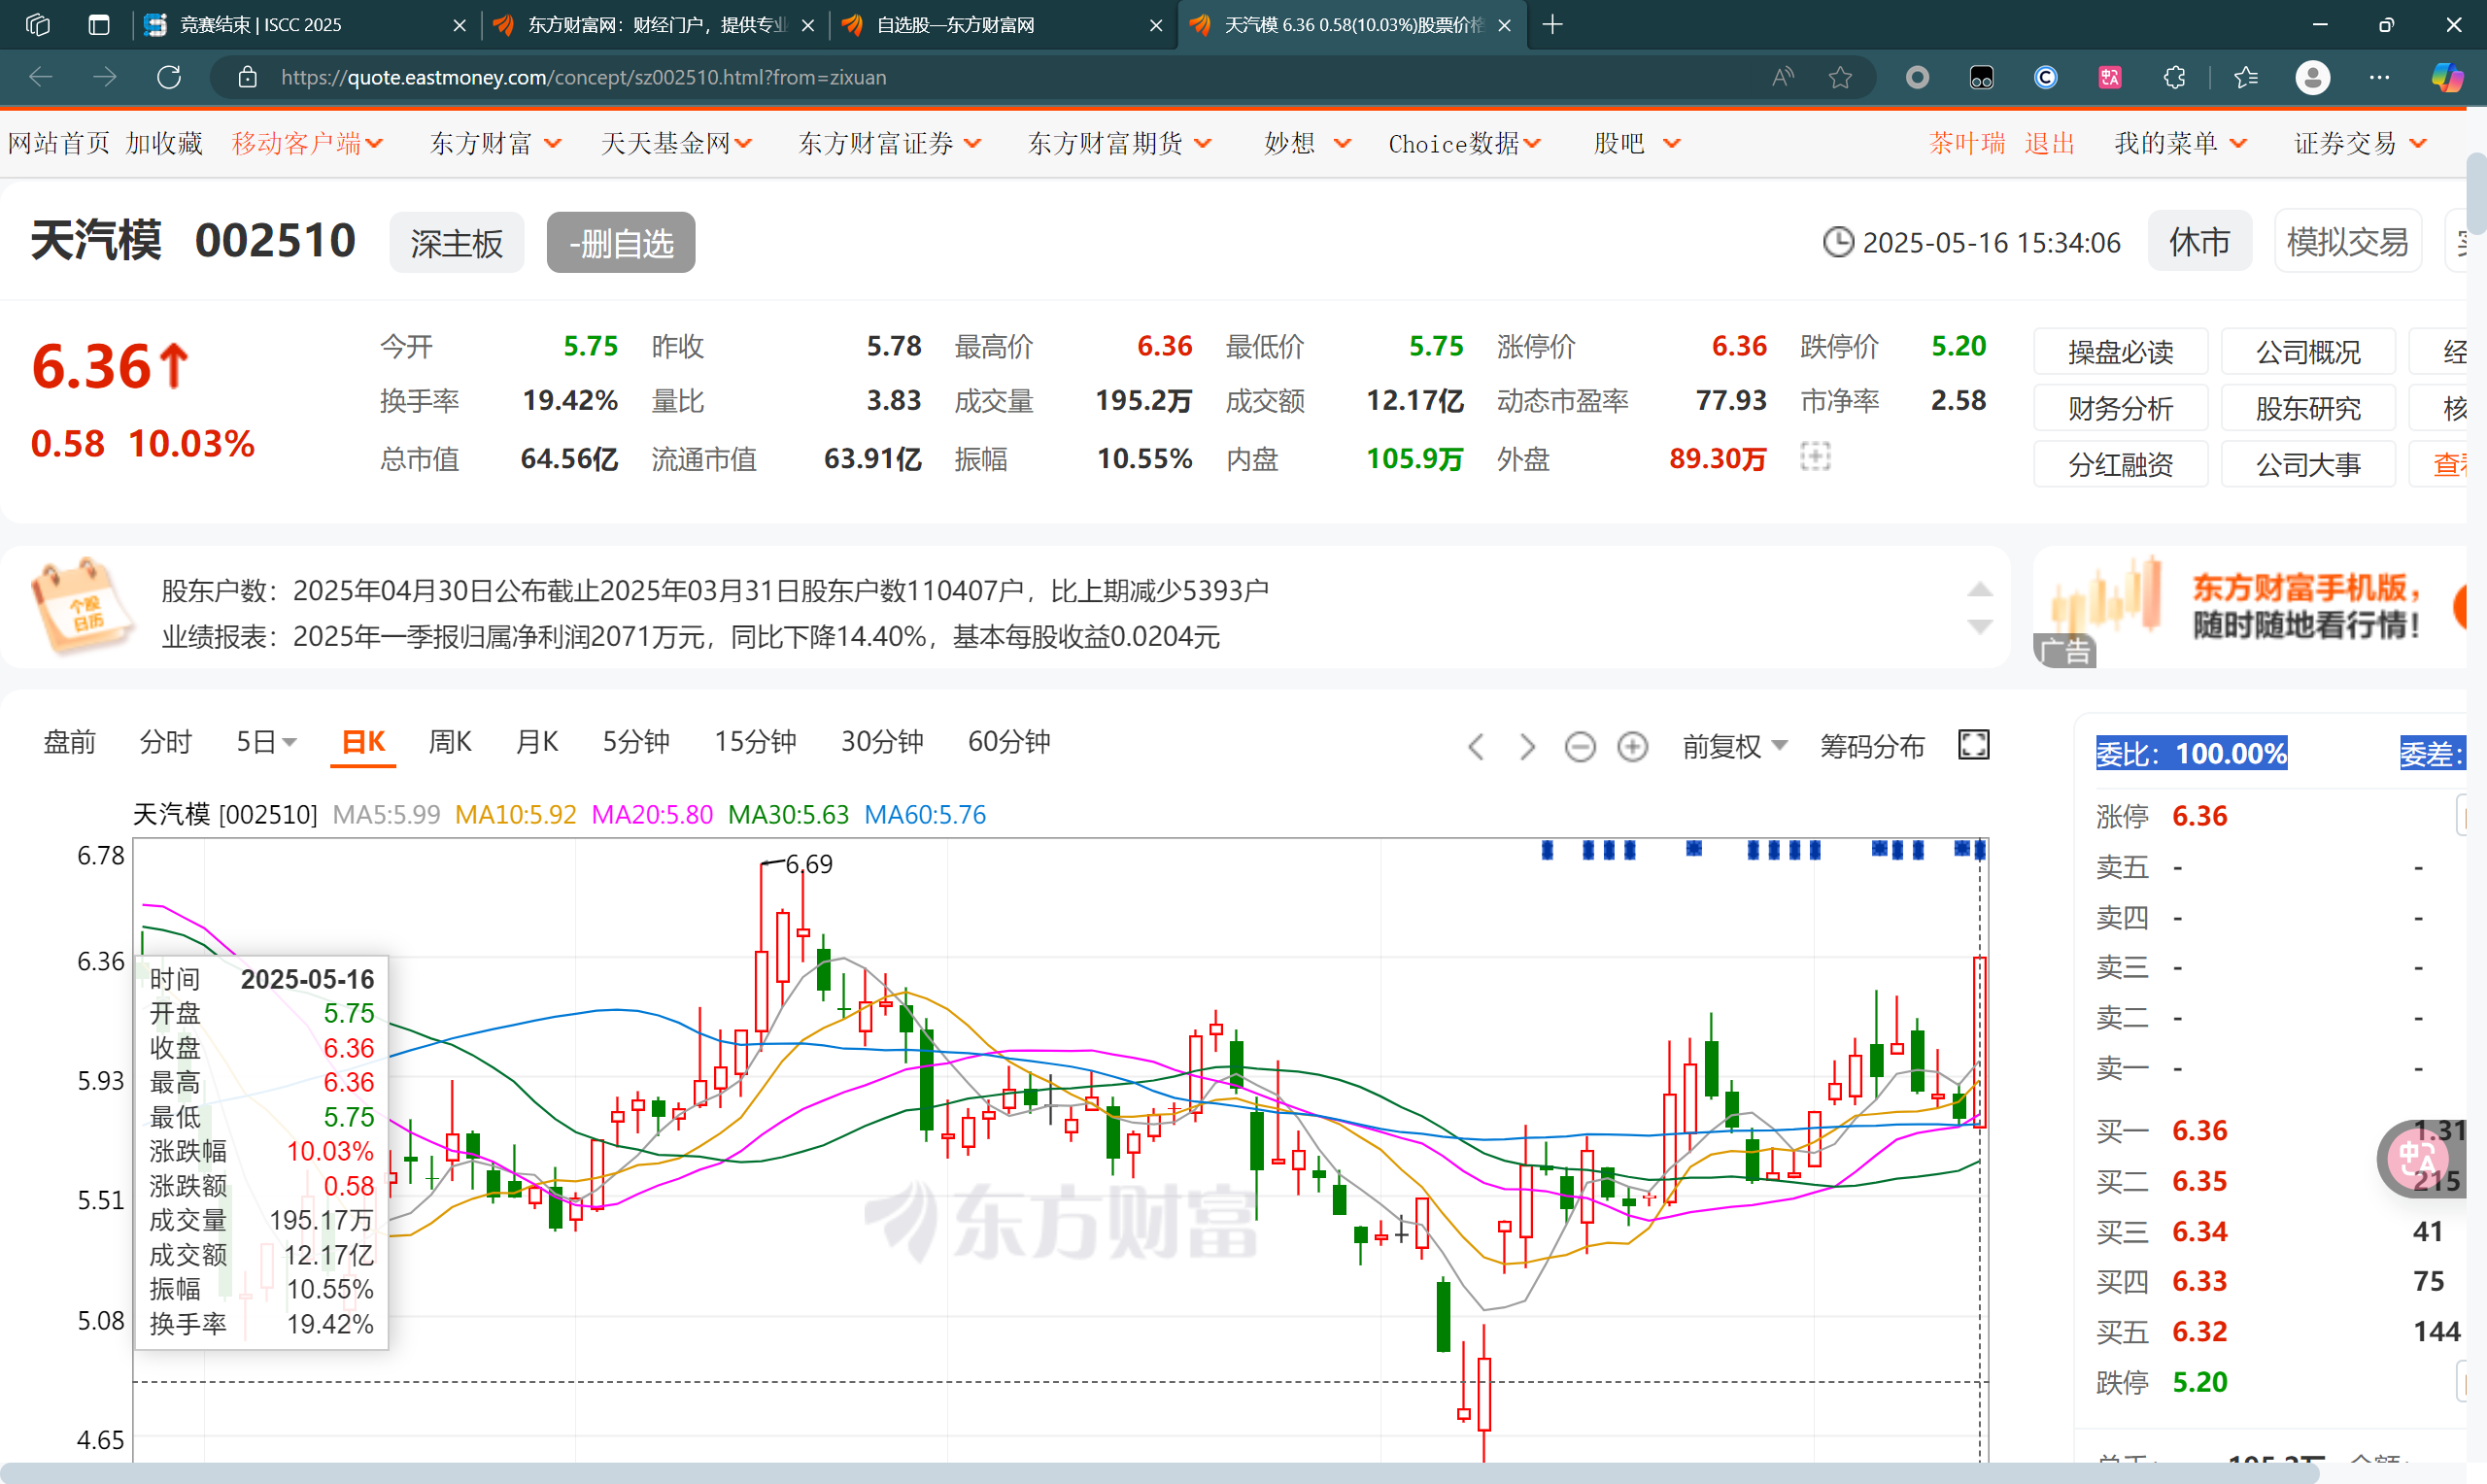This screenshot has width=2487, height=1484.
Task: Open the 股东研究 link
Action: 2307,408
